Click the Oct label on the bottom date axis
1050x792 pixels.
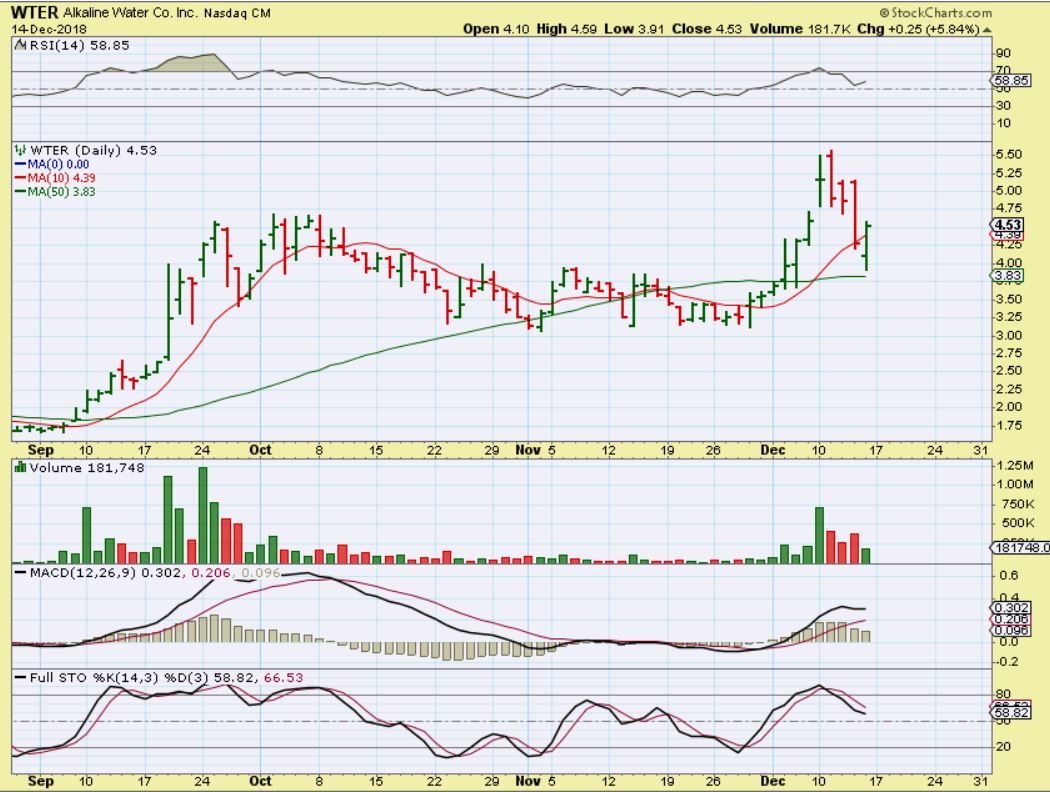point(260,781)
